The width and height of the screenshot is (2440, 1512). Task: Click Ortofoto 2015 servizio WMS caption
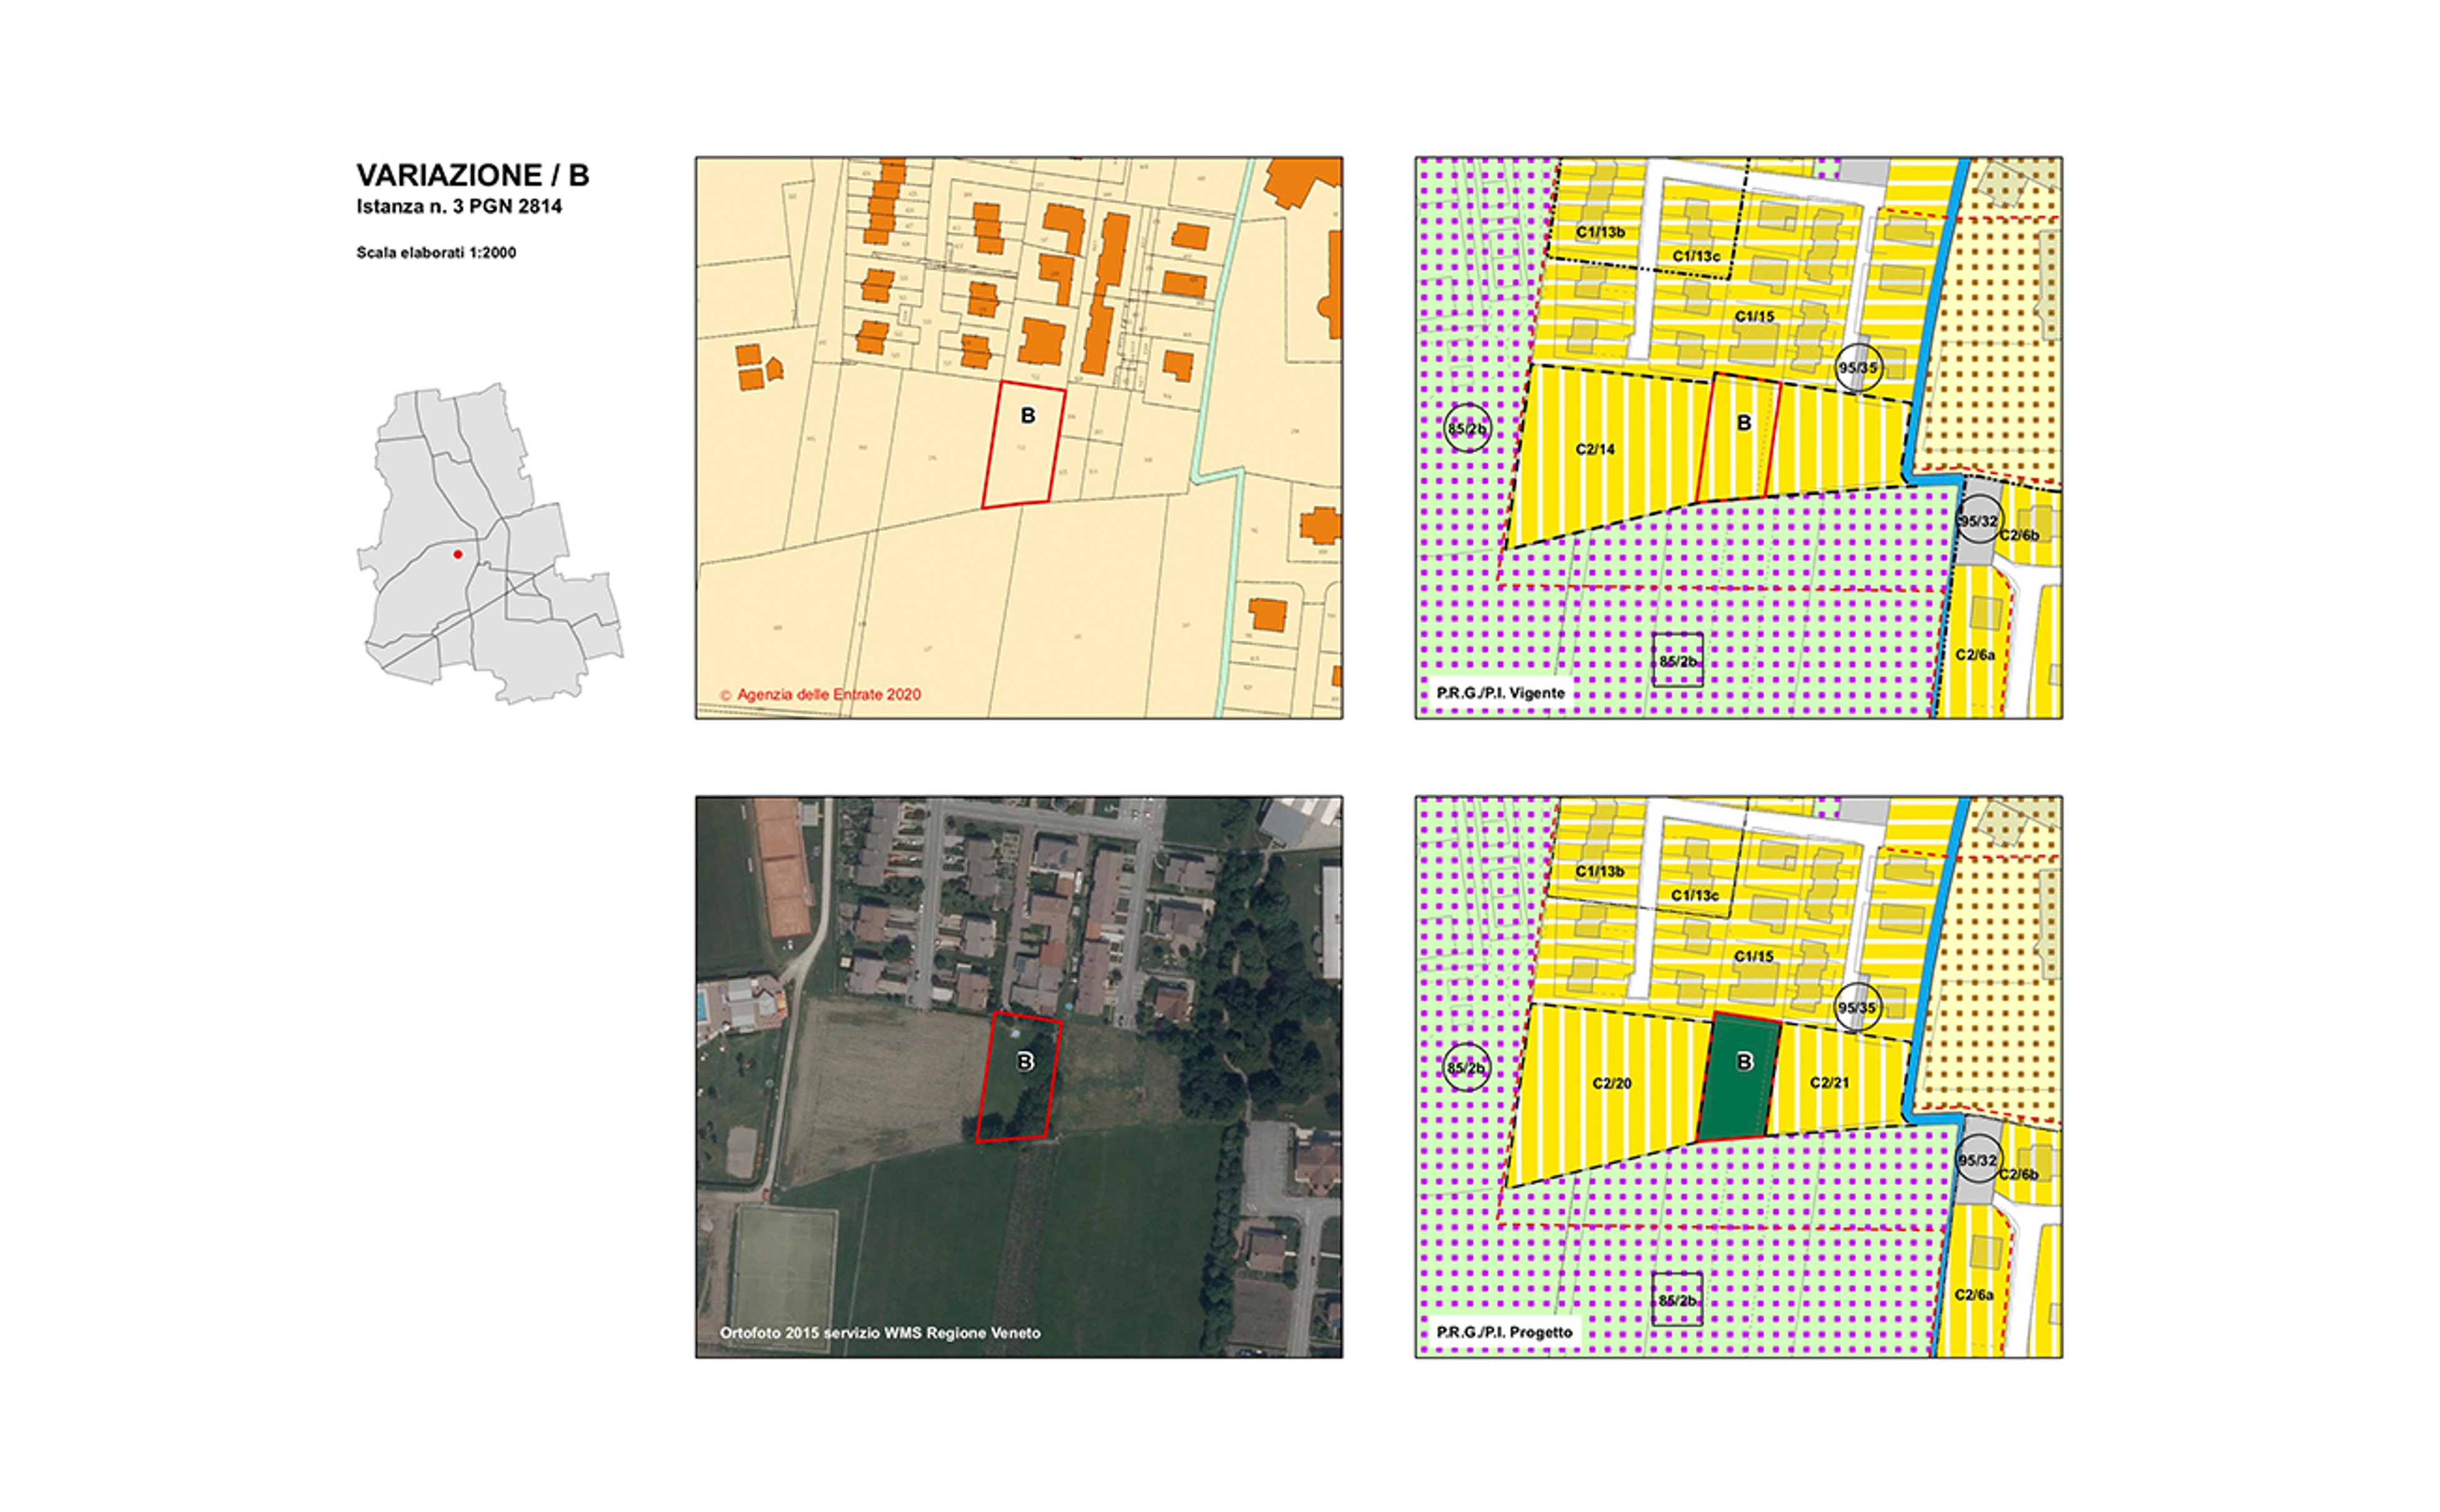tap(880, 1333)
